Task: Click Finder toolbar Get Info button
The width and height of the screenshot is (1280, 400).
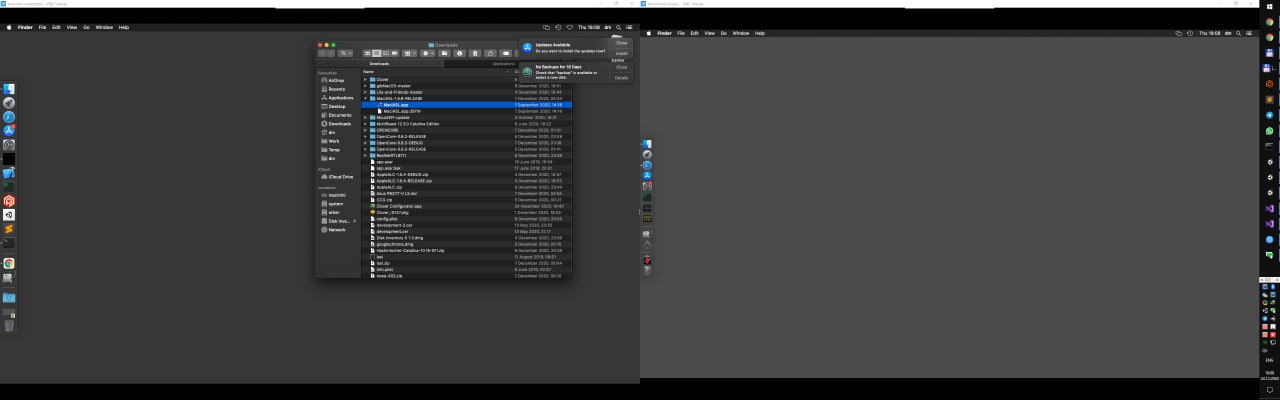Action: point(459,53)
